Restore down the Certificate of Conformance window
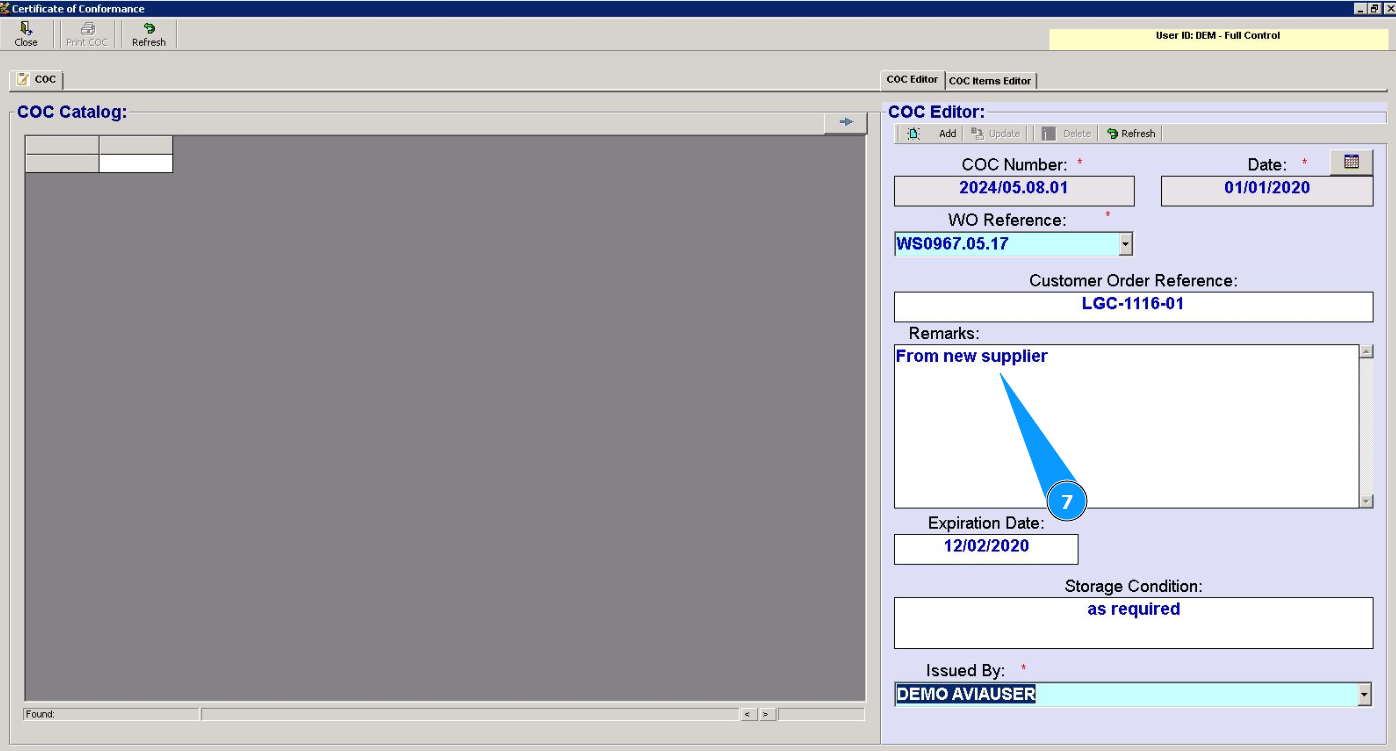The height and width of the screenshot is (751, 1396). click(x=1375, y=8)
